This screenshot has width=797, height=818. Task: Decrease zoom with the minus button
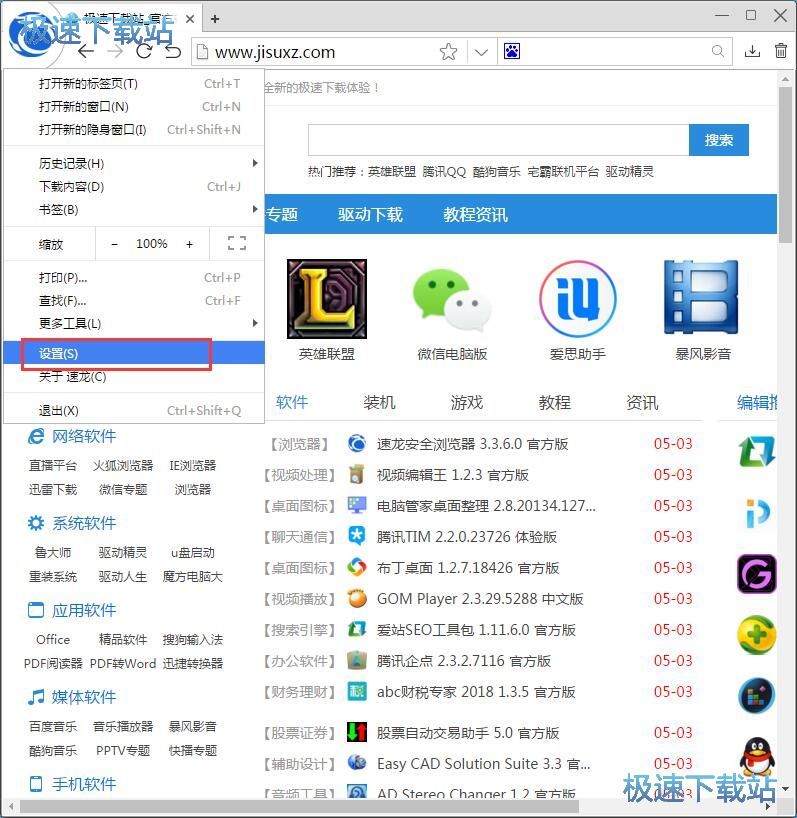115,244
